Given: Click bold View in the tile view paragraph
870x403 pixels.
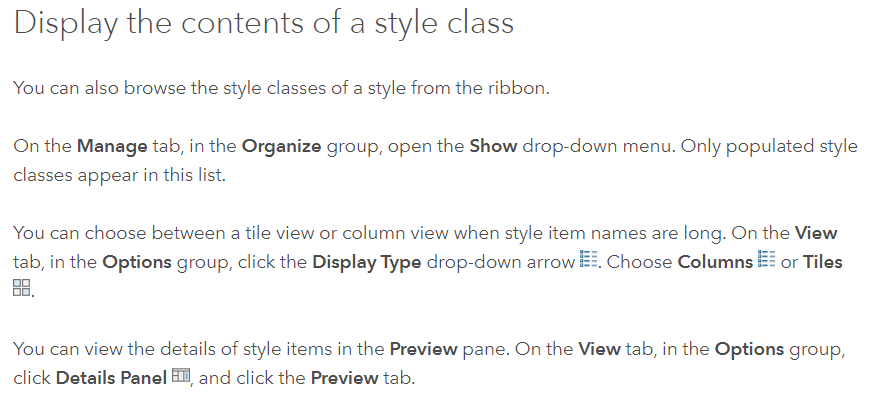Looking at the screenshot, I should pos(816,233).
